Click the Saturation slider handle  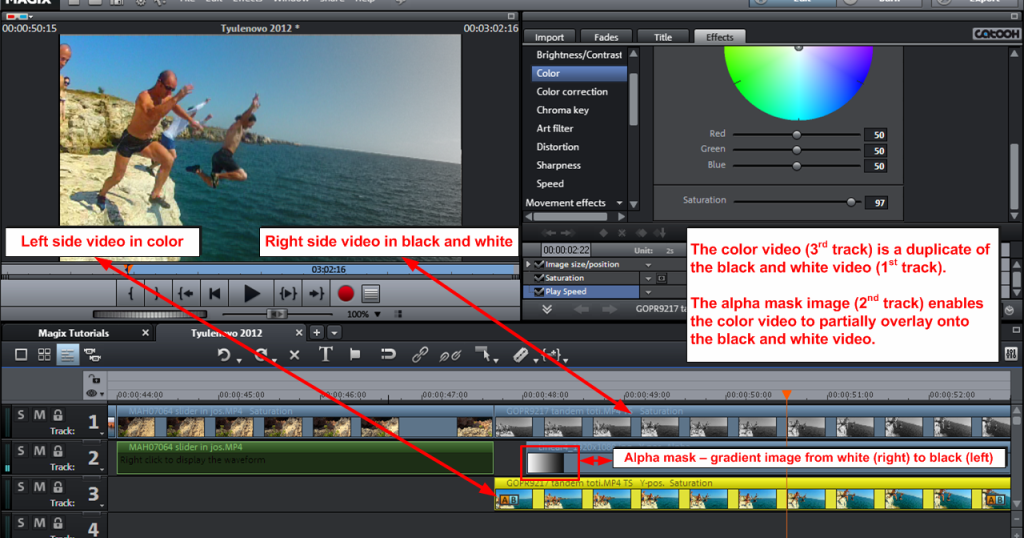click(x=851, y=202)
